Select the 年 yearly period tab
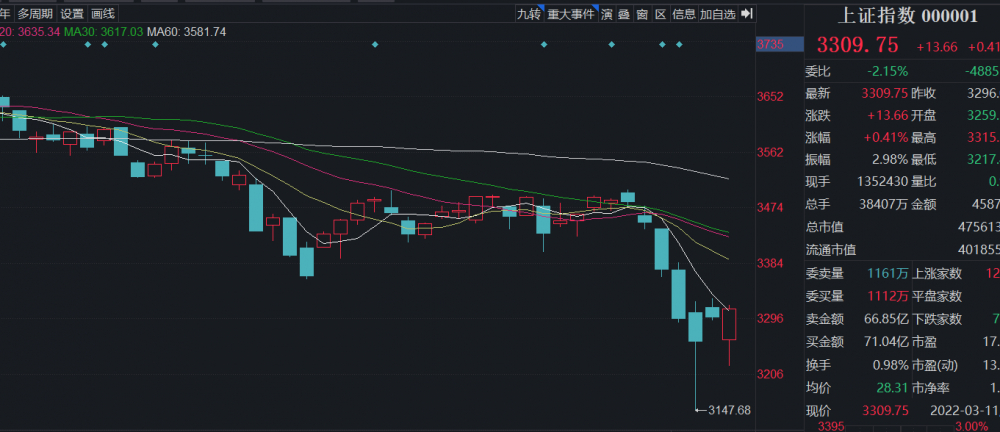 tap(4, 14)
